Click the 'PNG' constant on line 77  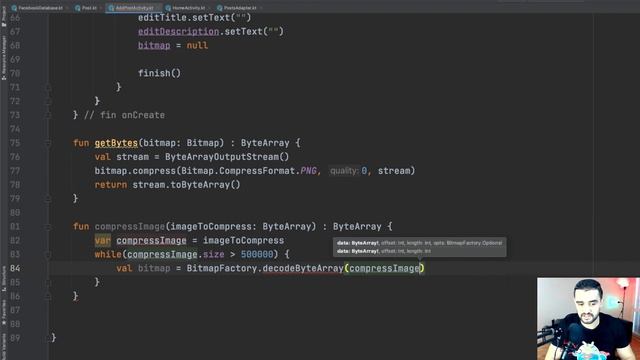point(308,171)
